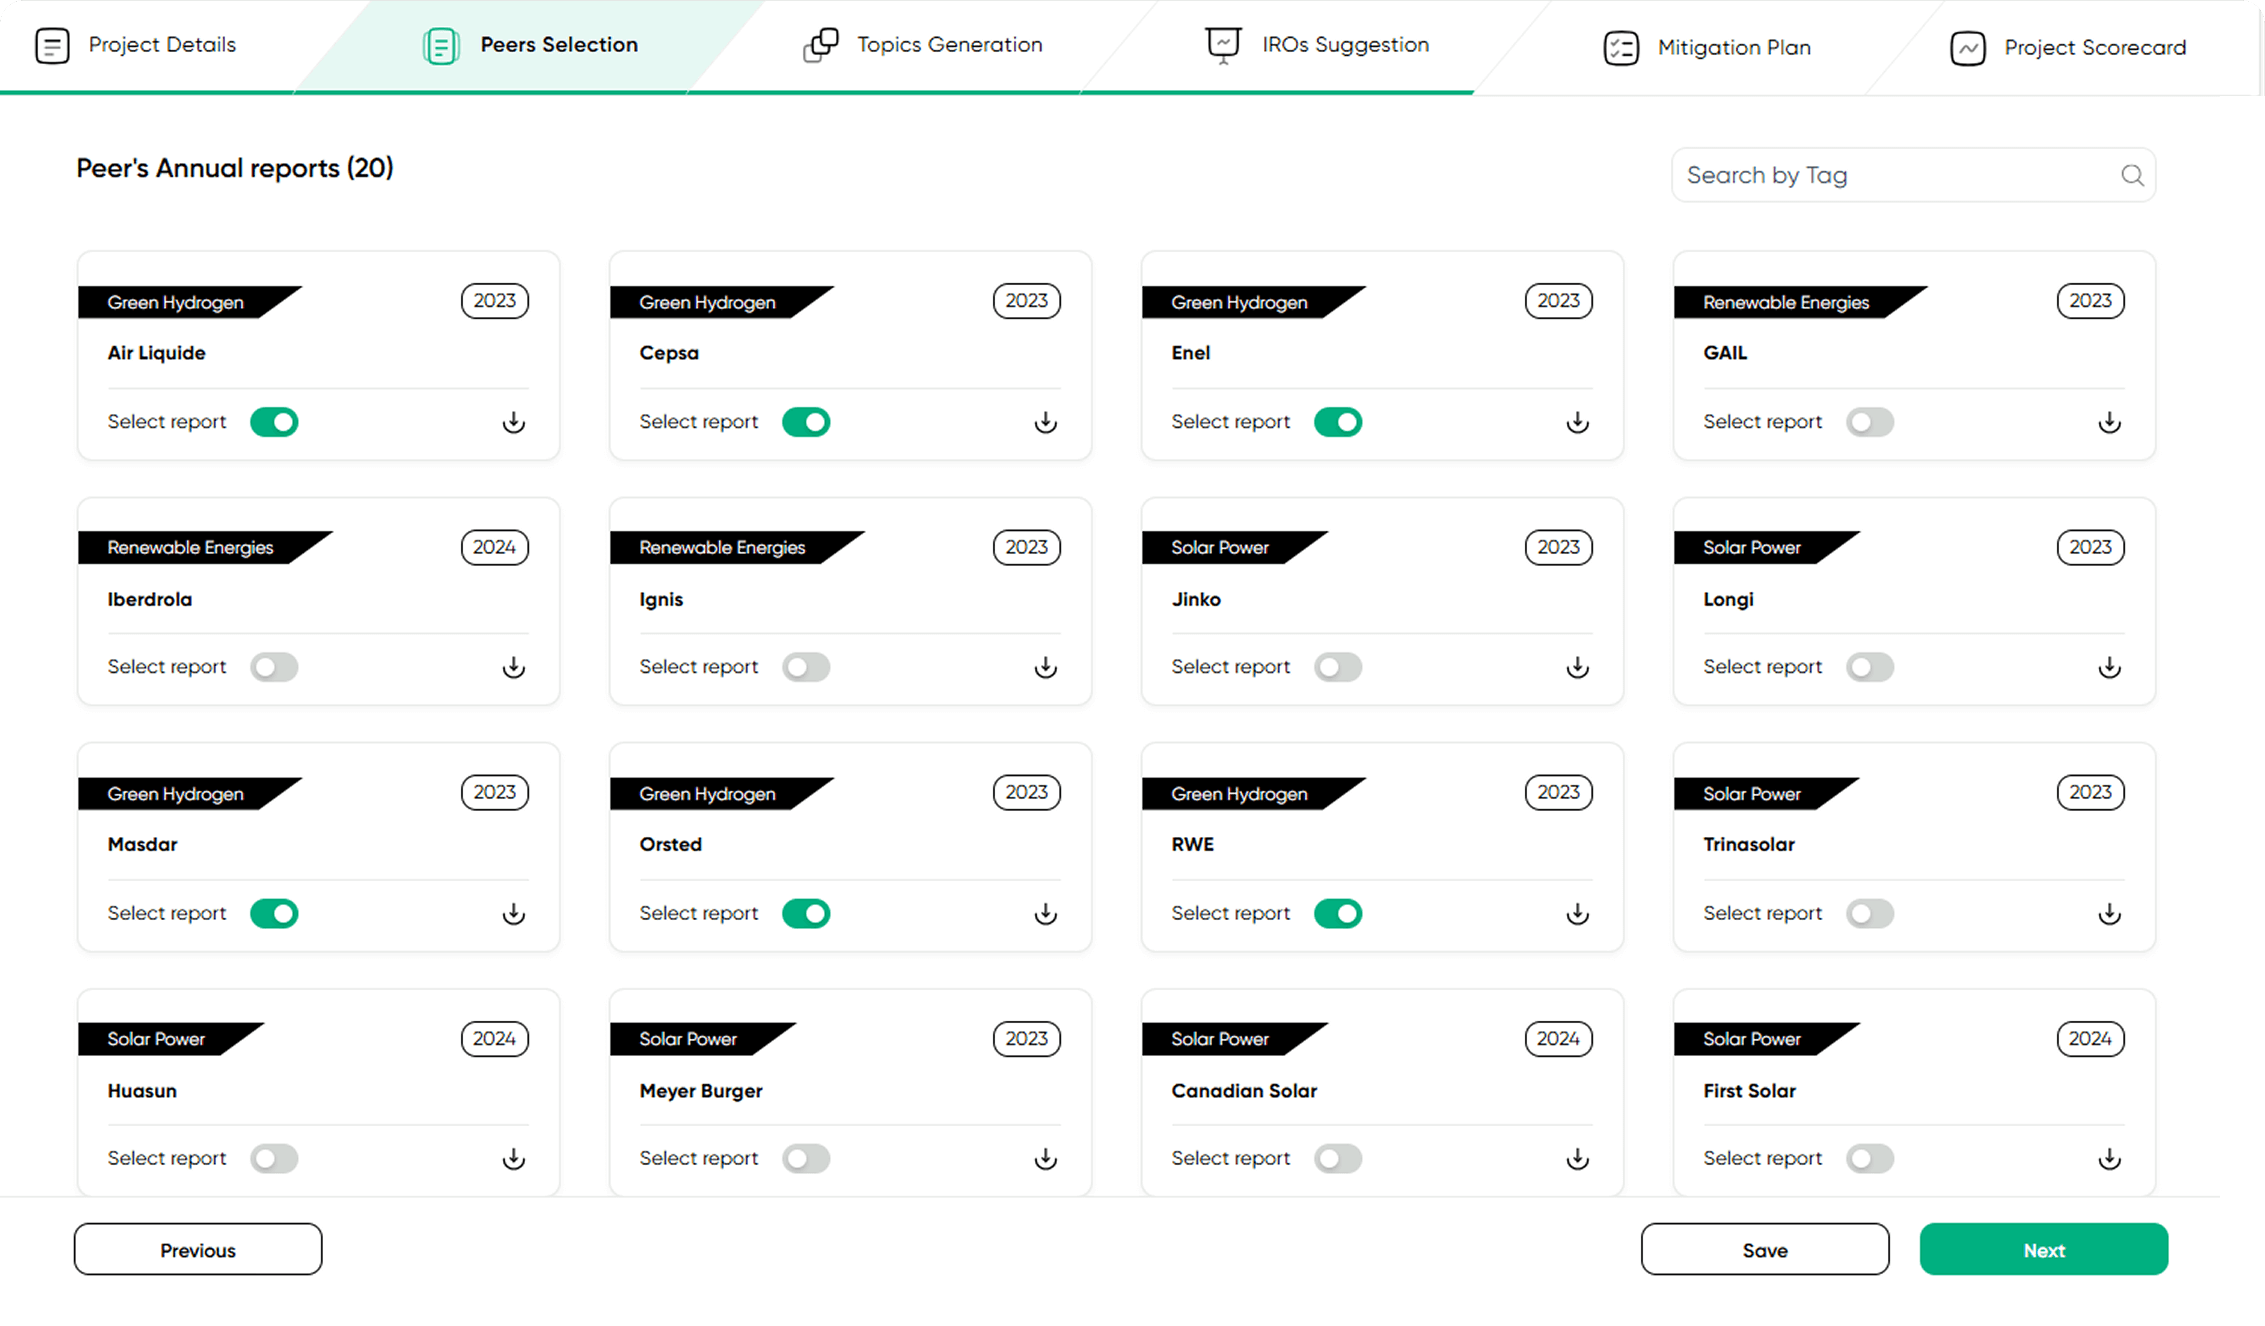Download the Meyer Burger report
The width and height of the screenshot is (2265, 1326).
click(x=1045, y=1158)
